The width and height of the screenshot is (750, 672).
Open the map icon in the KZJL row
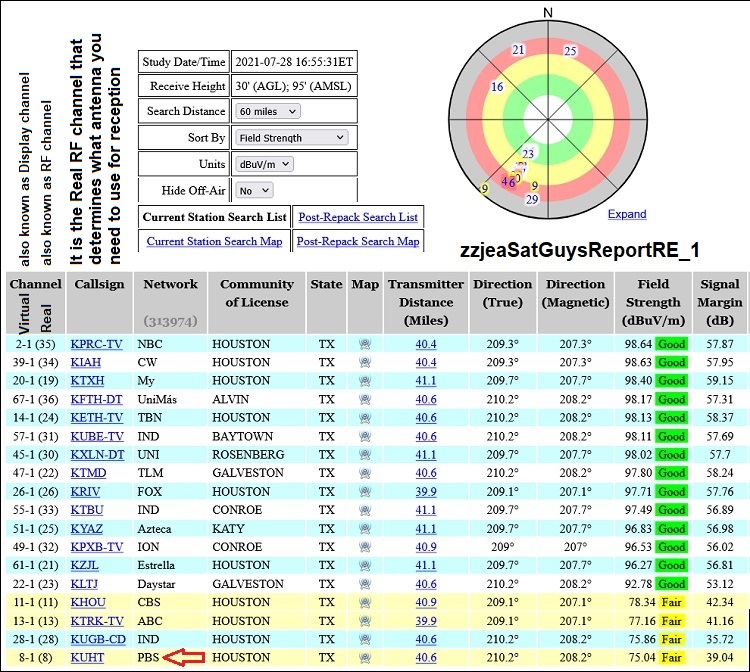tap(365, 565)
